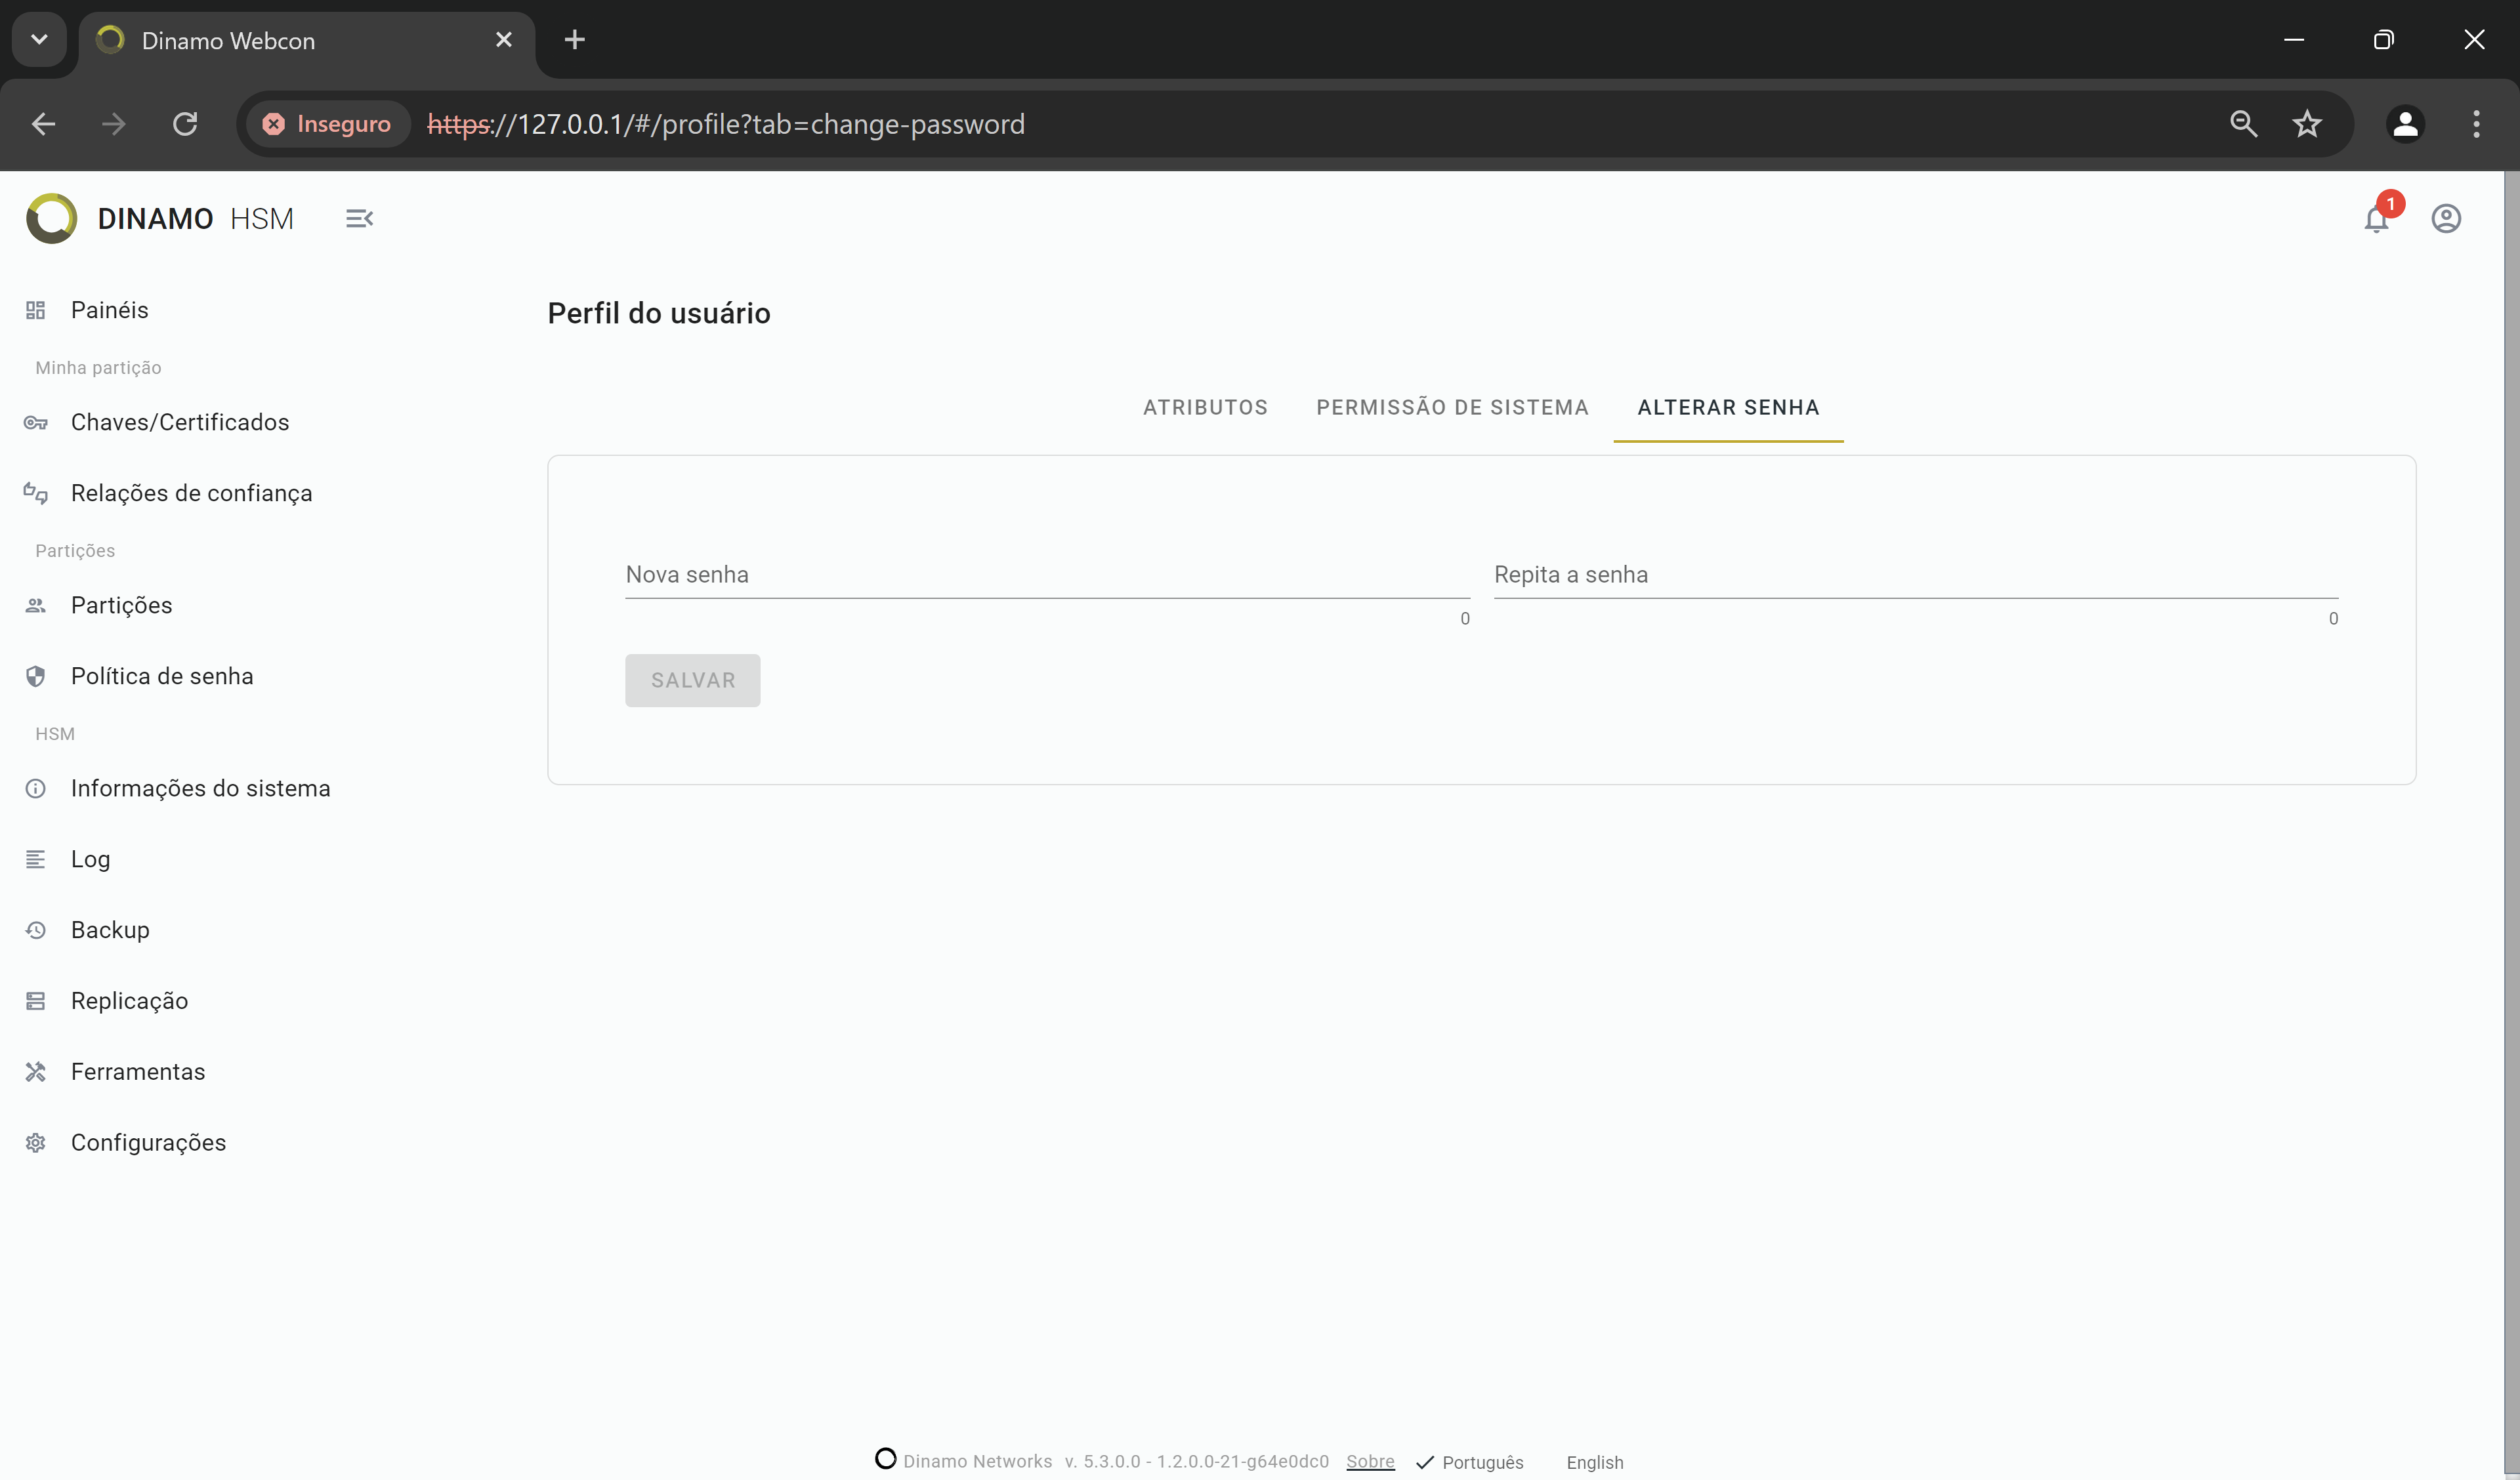This screenshot has width=2520, height=1480.
Task: Select the Alterar Senha tab
Action: tap(1728, 408)
